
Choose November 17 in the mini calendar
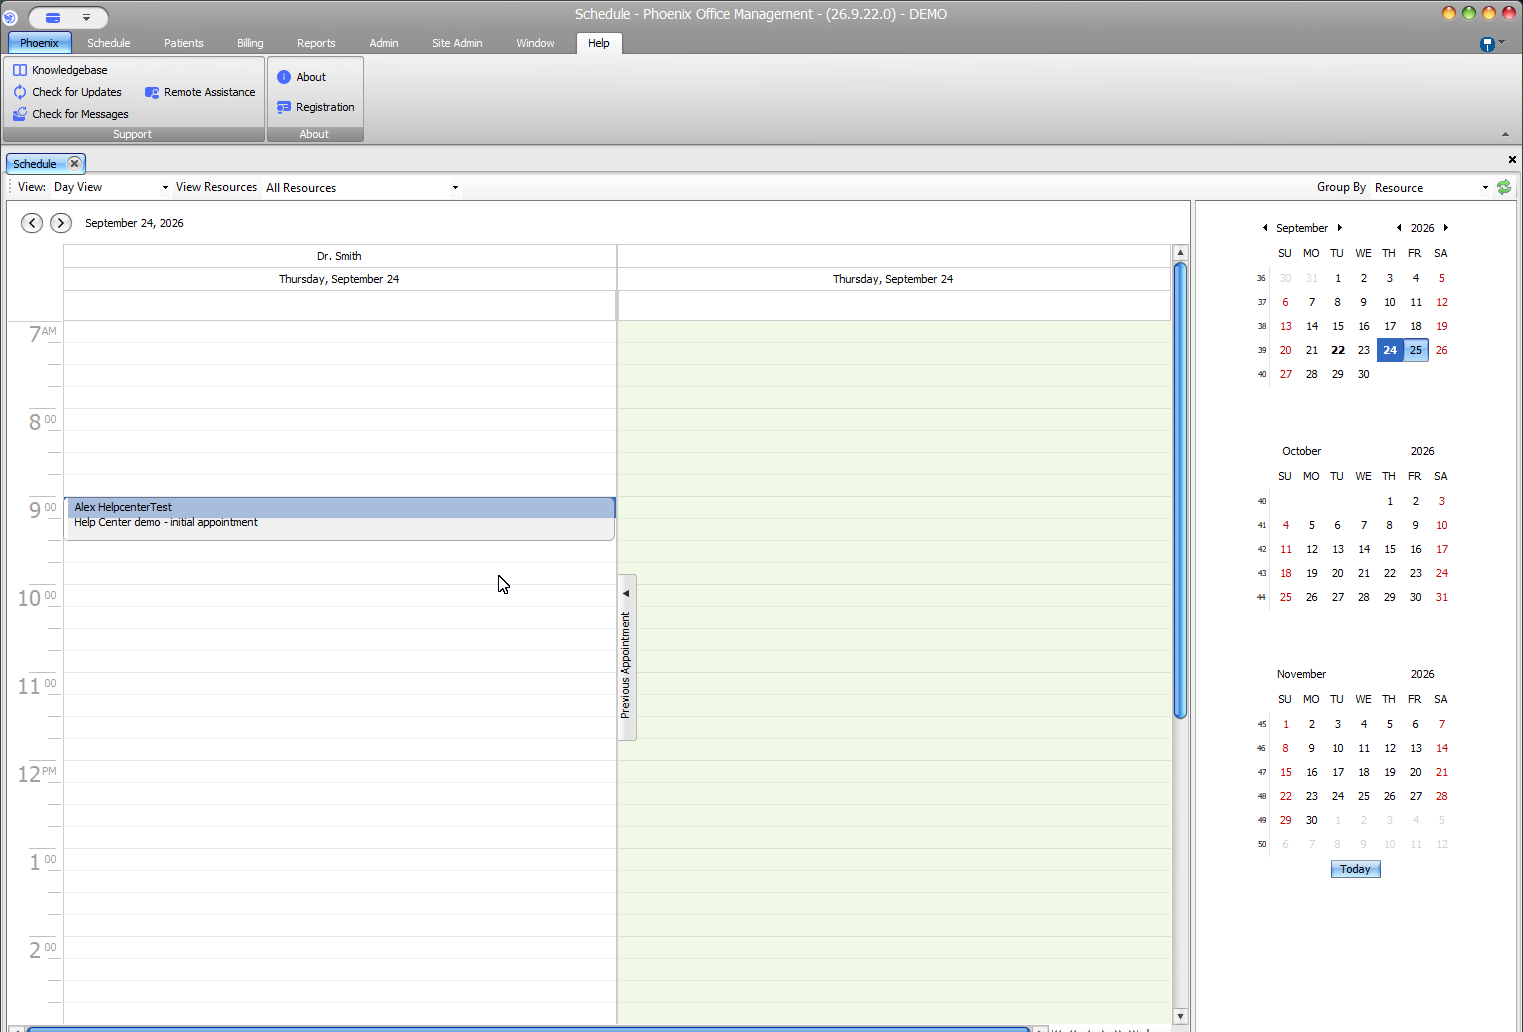[x=1338, y=772]
